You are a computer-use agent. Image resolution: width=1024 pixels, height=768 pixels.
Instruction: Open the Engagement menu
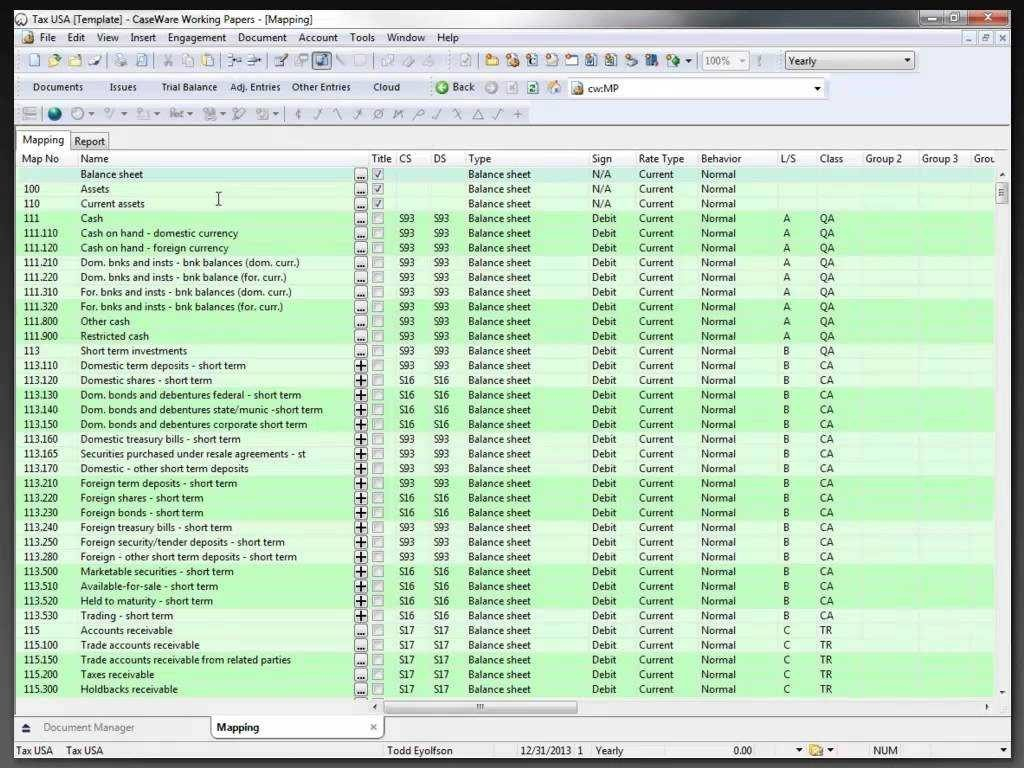[x=196, y=37]
